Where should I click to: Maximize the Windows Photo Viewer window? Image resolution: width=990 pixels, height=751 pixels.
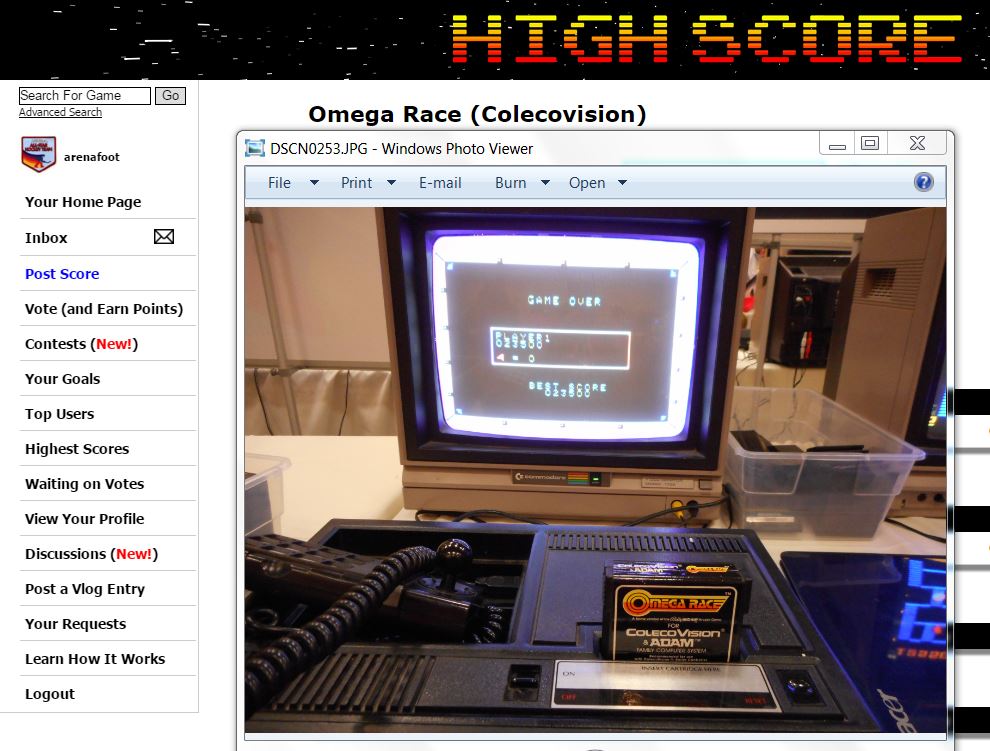(870, 144)
